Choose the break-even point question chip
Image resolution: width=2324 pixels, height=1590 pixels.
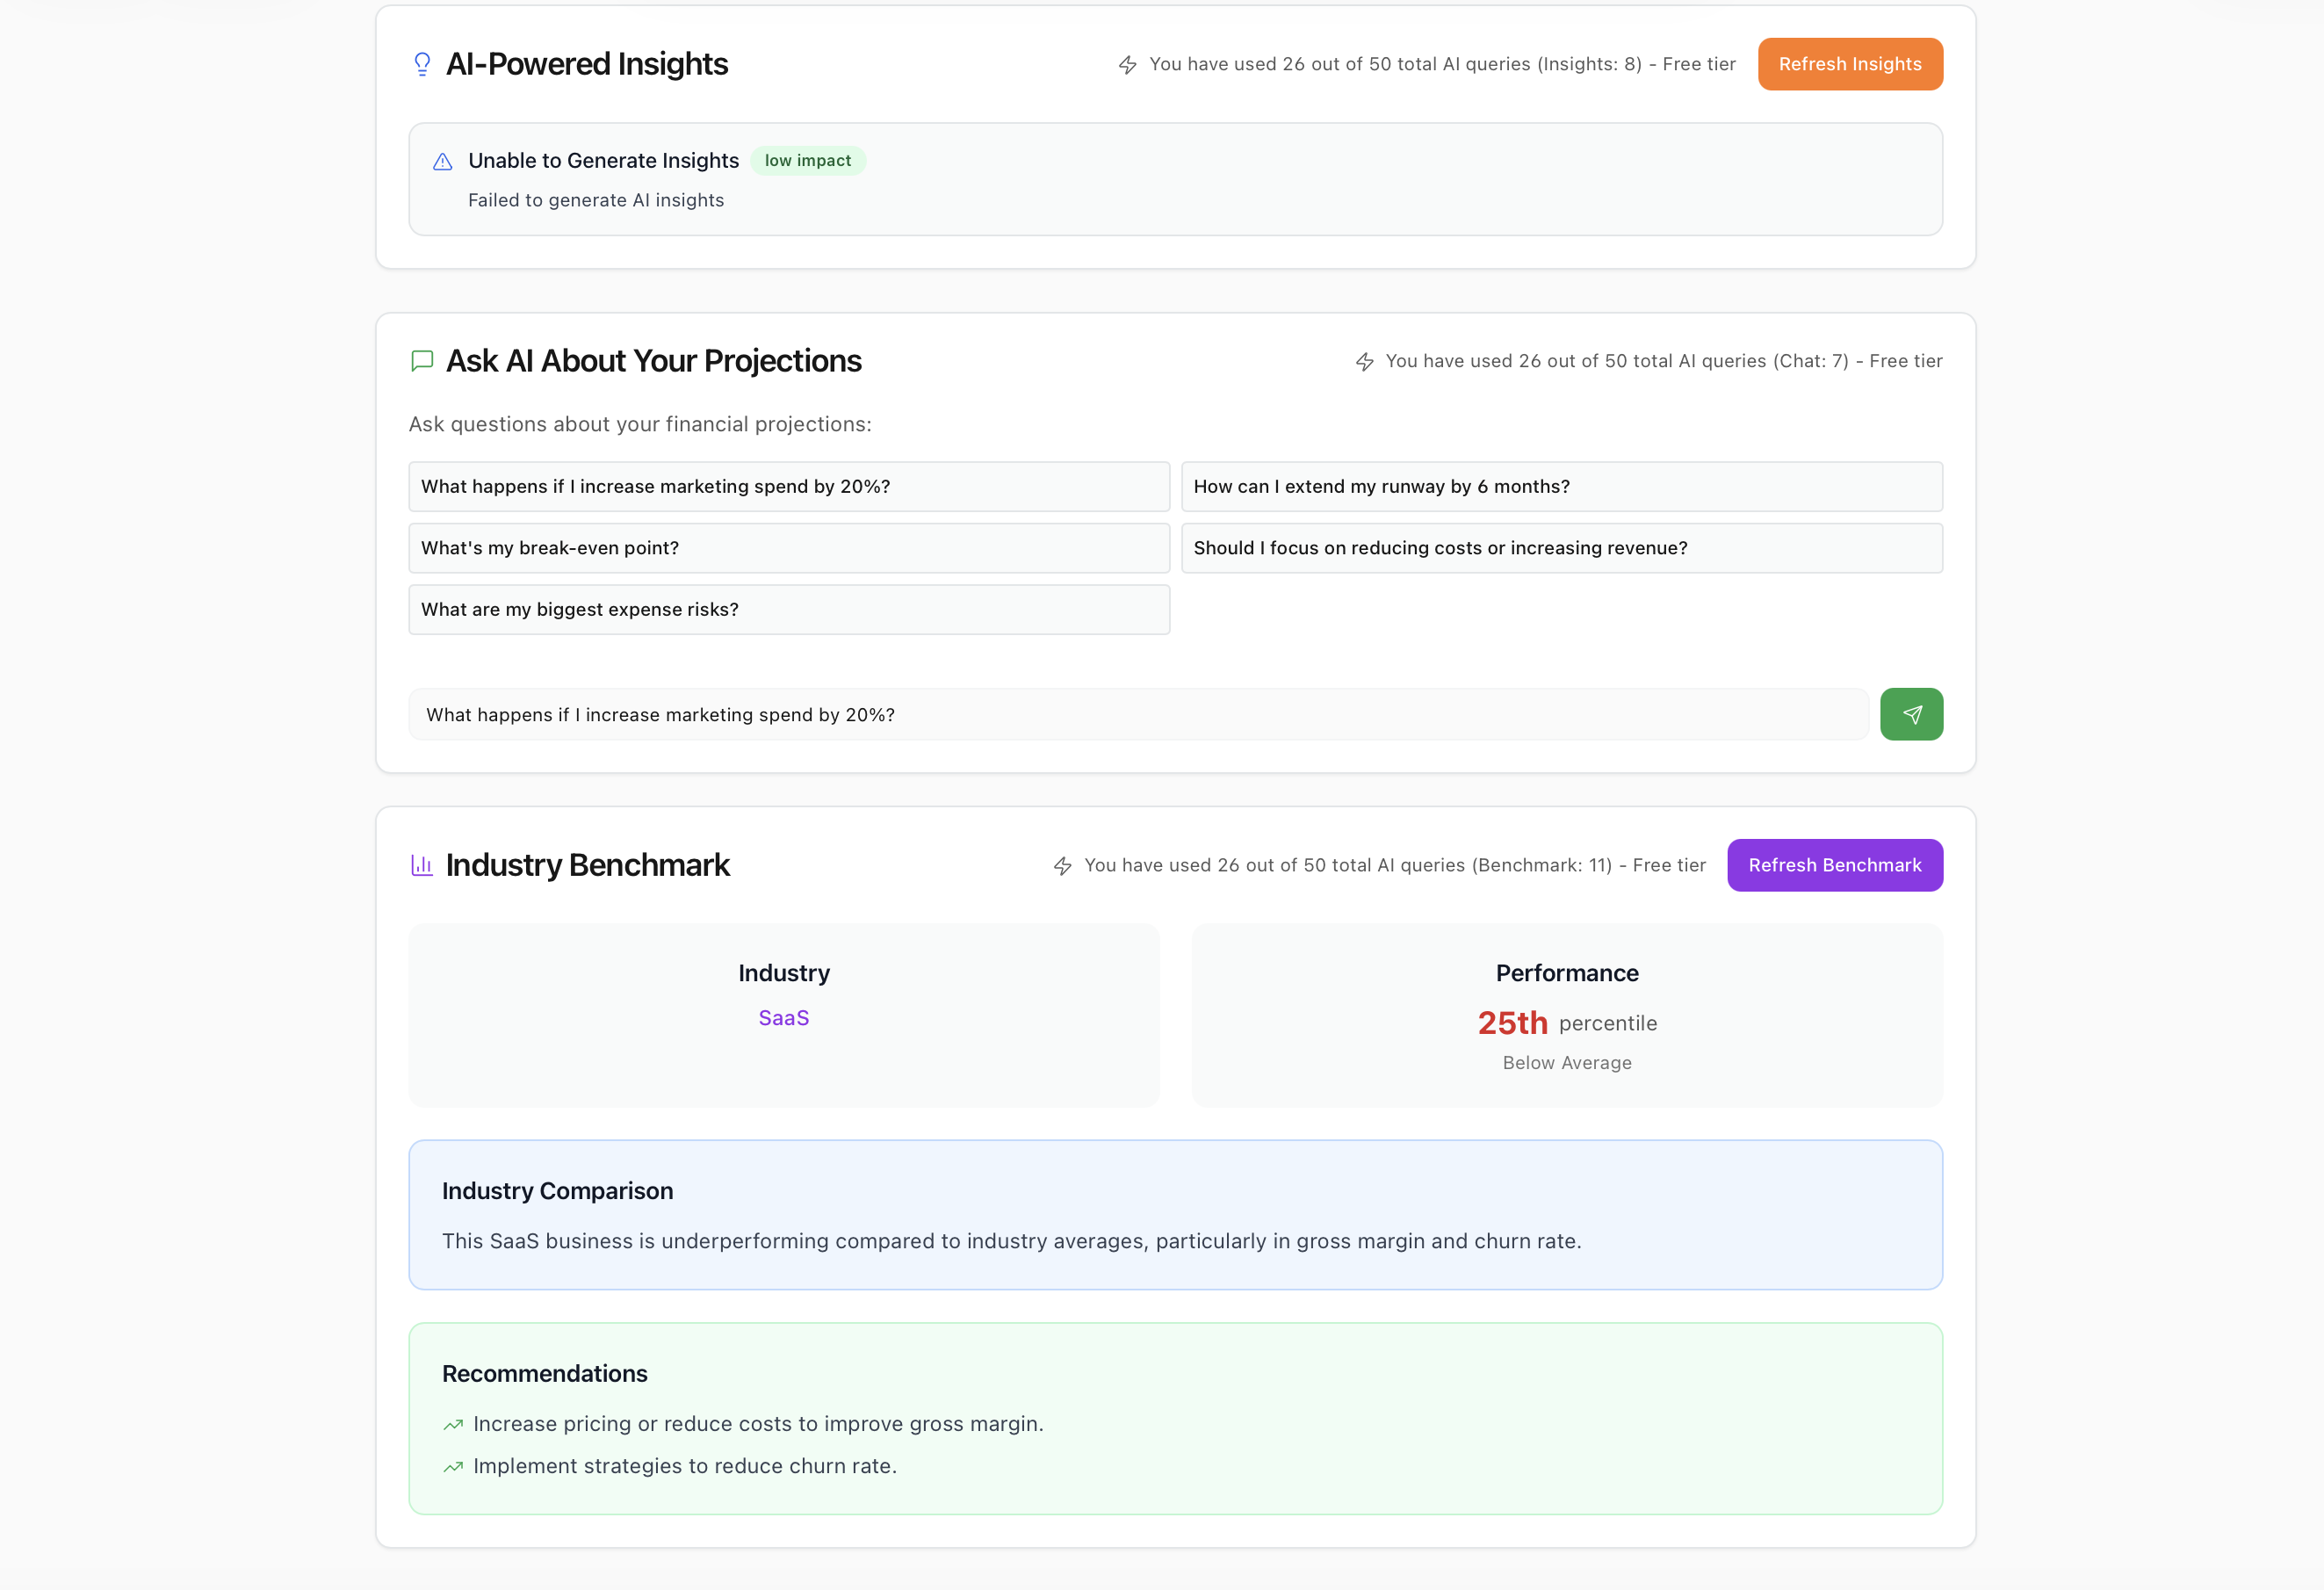789,548
